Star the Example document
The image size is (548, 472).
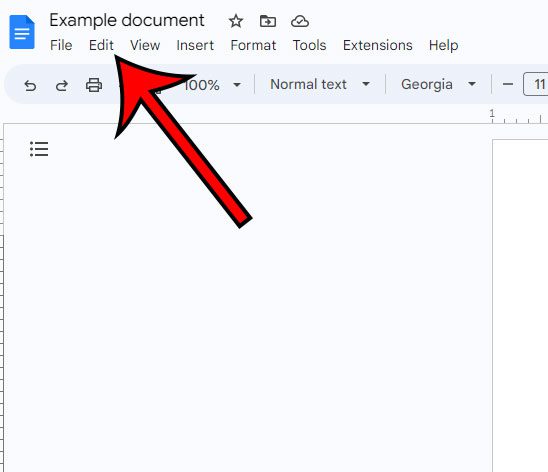[236, 21]
